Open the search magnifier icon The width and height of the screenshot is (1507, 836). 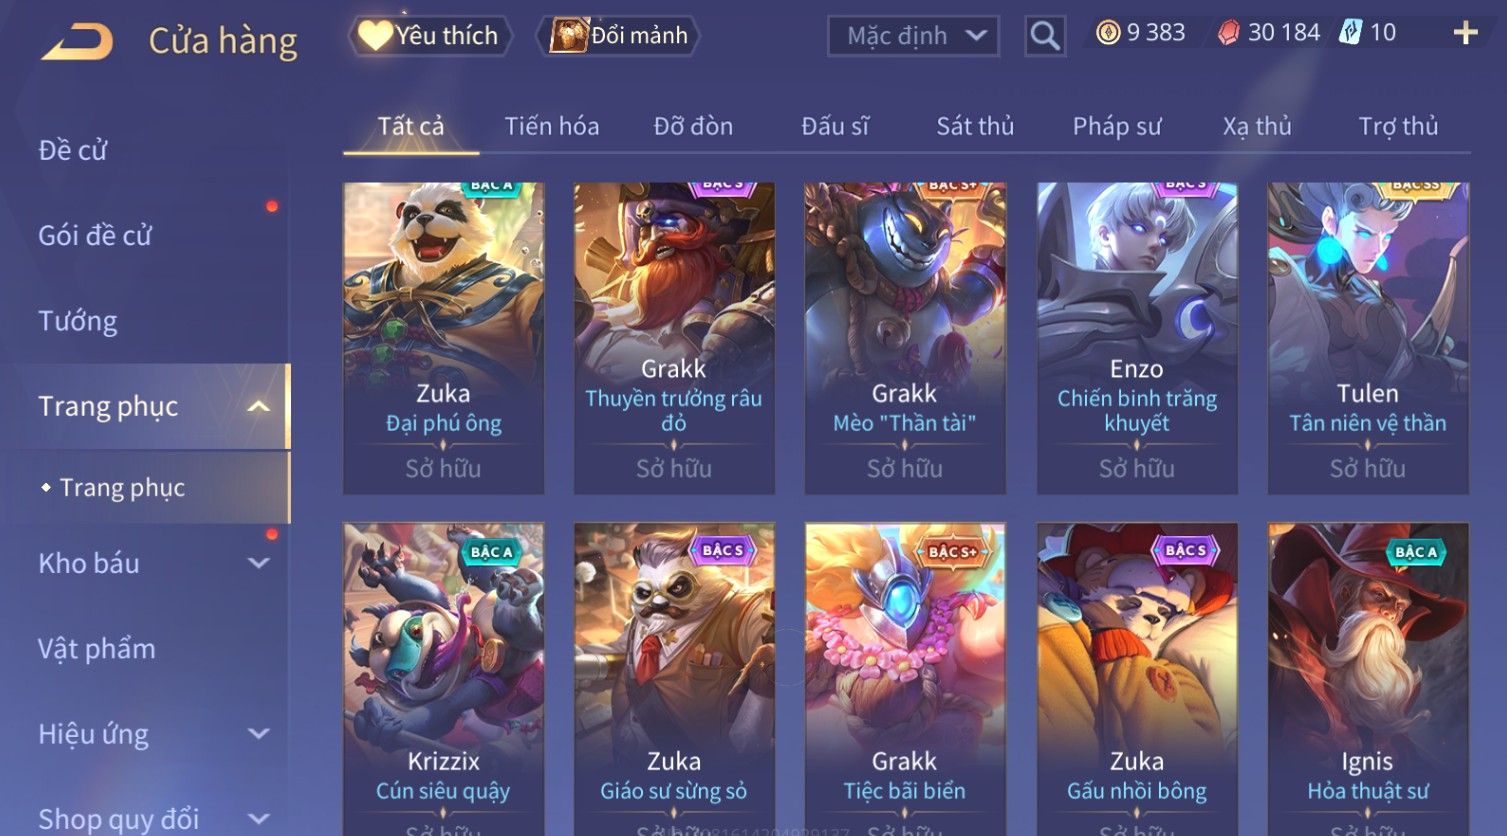(x=1045, y=36)
